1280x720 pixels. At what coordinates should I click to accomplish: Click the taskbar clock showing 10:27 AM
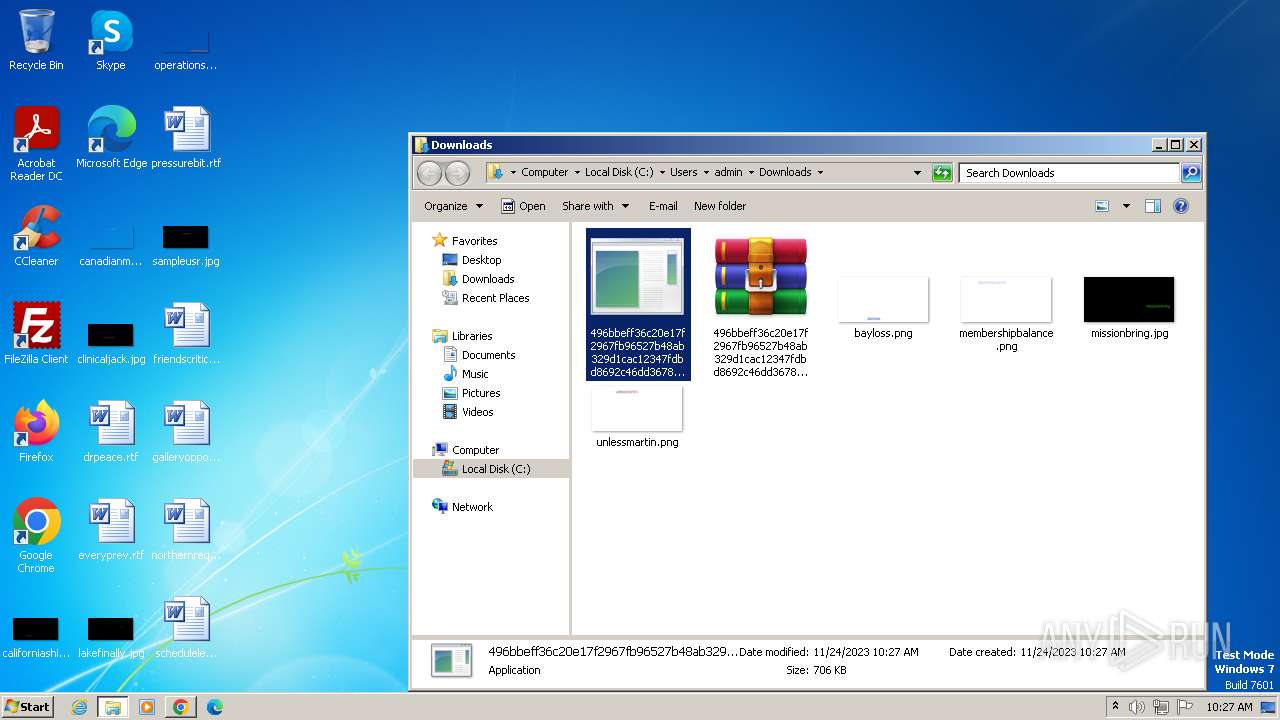pyautogui.click(x=1229, y=707)
